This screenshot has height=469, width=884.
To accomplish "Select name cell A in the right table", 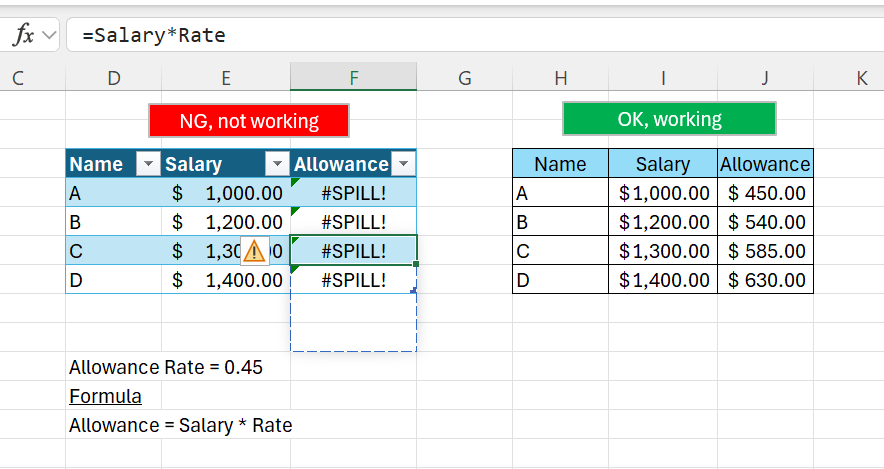I will pyautogui.click(x=560, y=193).
